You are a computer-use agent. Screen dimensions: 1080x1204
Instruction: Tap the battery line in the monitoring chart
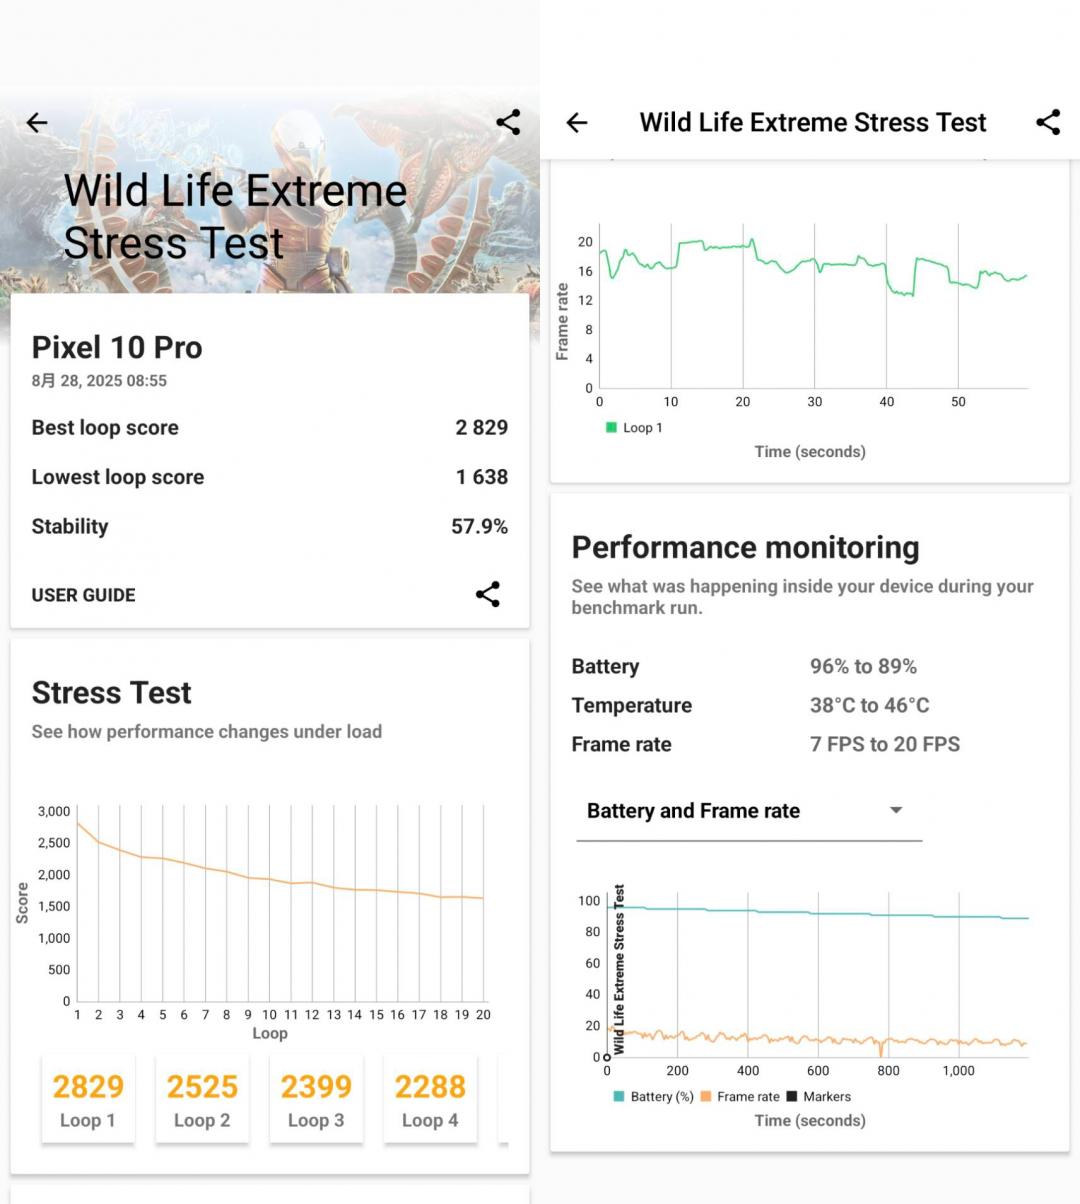point(820,913)
